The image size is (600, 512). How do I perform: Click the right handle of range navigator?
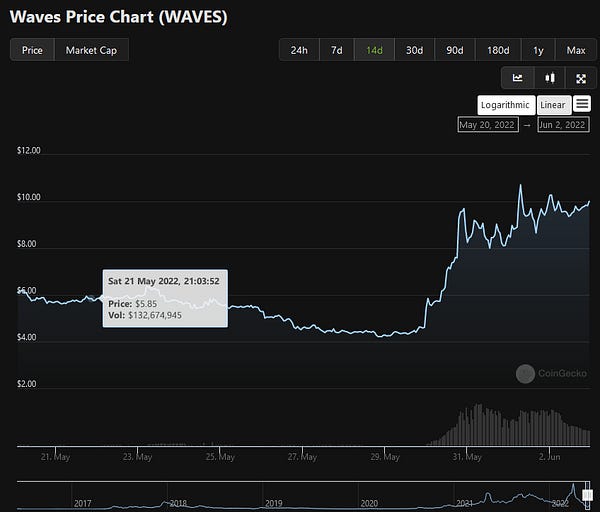tap(588, 495)
